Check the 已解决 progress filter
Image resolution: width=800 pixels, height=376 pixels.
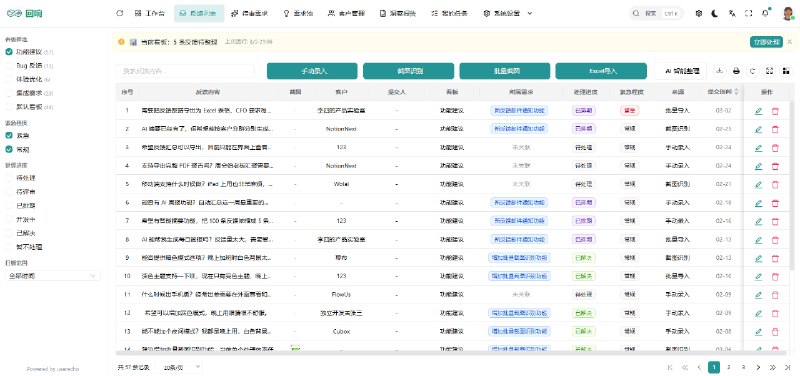tap(9, 233)
